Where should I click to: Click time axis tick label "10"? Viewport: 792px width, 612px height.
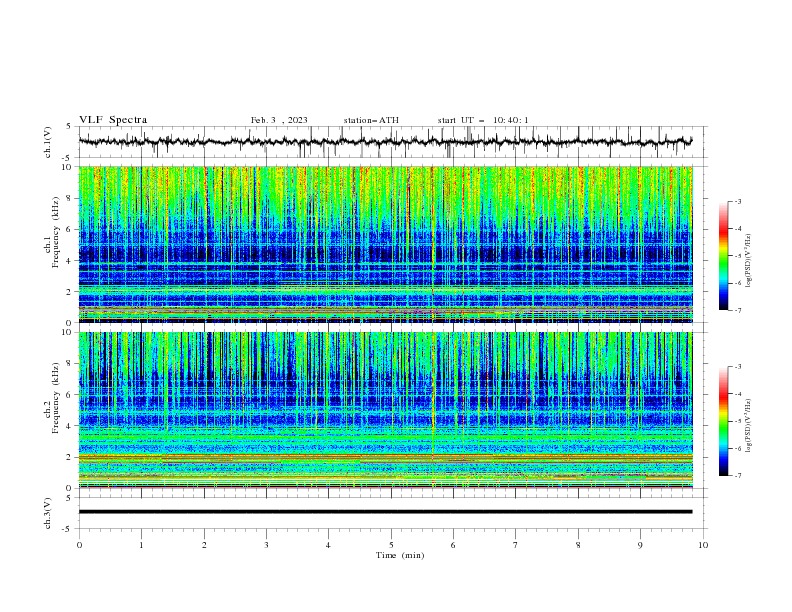[x=703, y=545]
